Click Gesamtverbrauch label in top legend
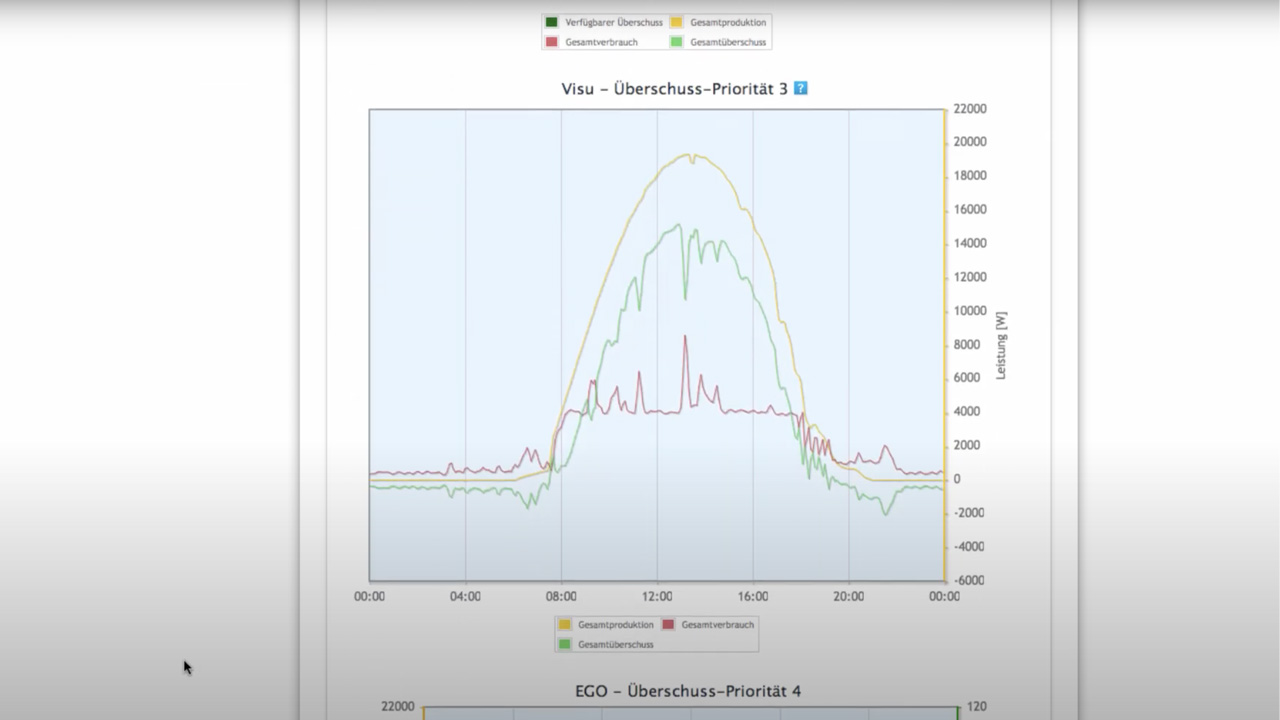 coord(601,42)
